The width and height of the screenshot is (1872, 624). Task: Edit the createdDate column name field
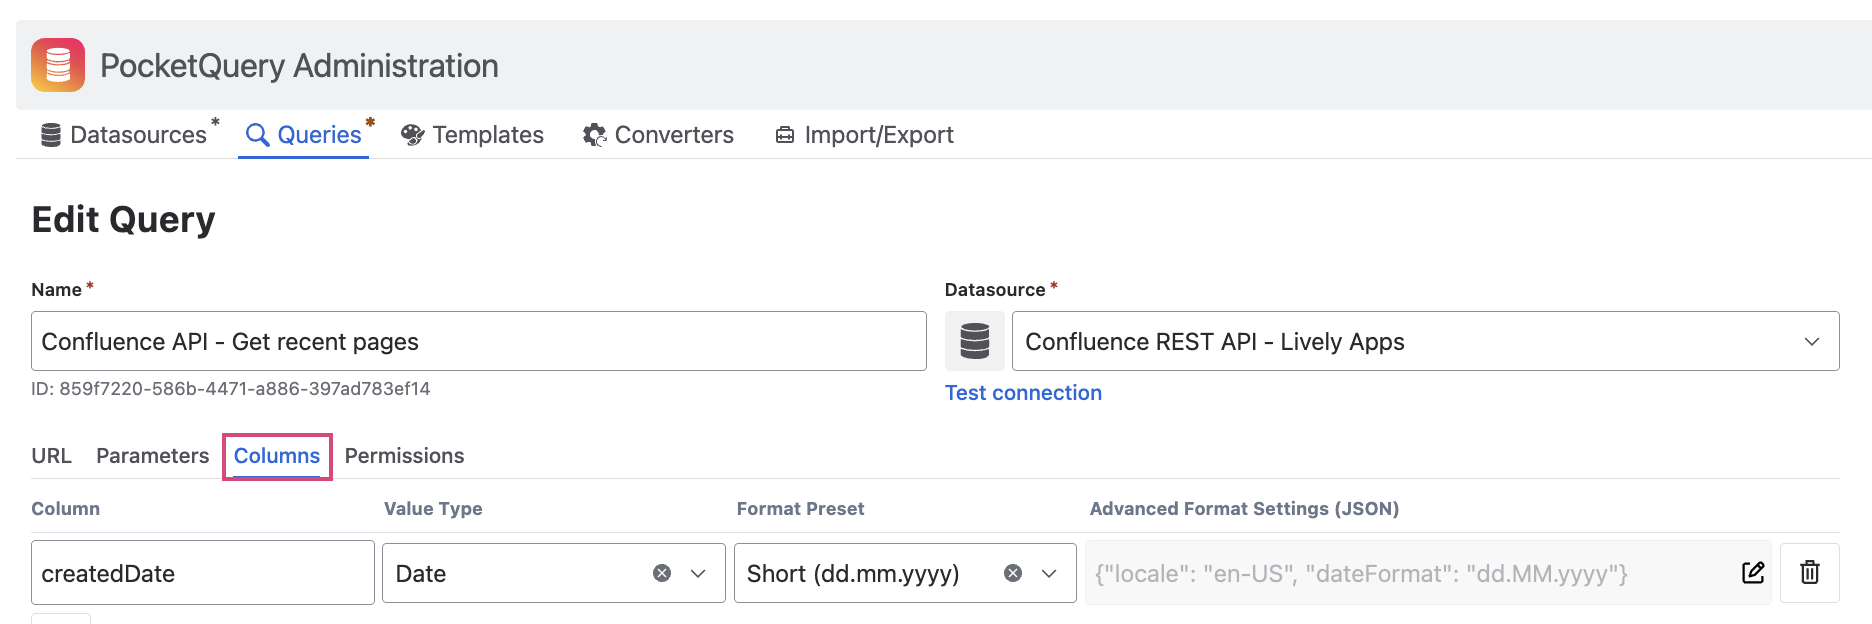tap(203, 573)
